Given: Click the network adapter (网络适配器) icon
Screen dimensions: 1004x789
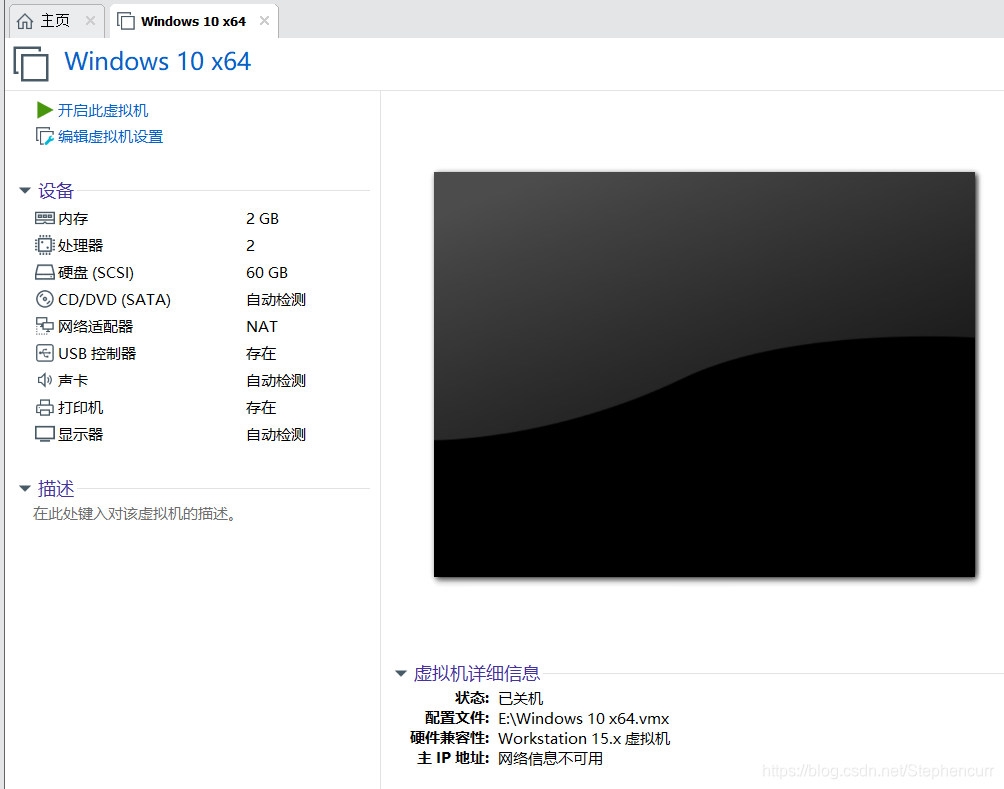Looking at the screenshot, I should (x=44, y=326).
